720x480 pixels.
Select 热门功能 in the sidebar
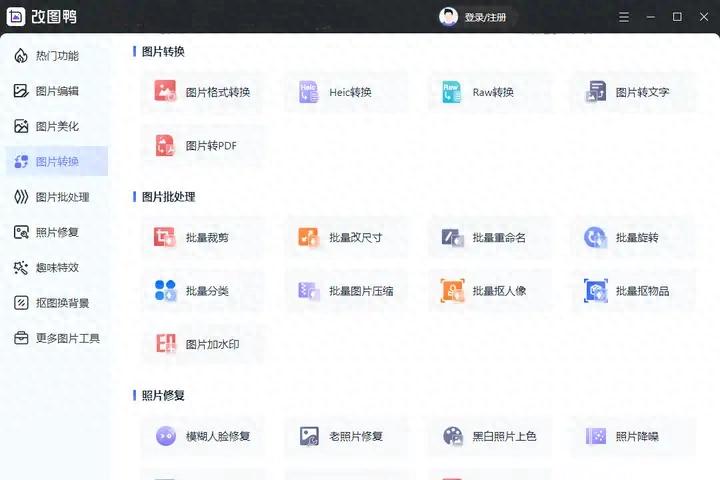pyautogui.click(x=56, y=56)
